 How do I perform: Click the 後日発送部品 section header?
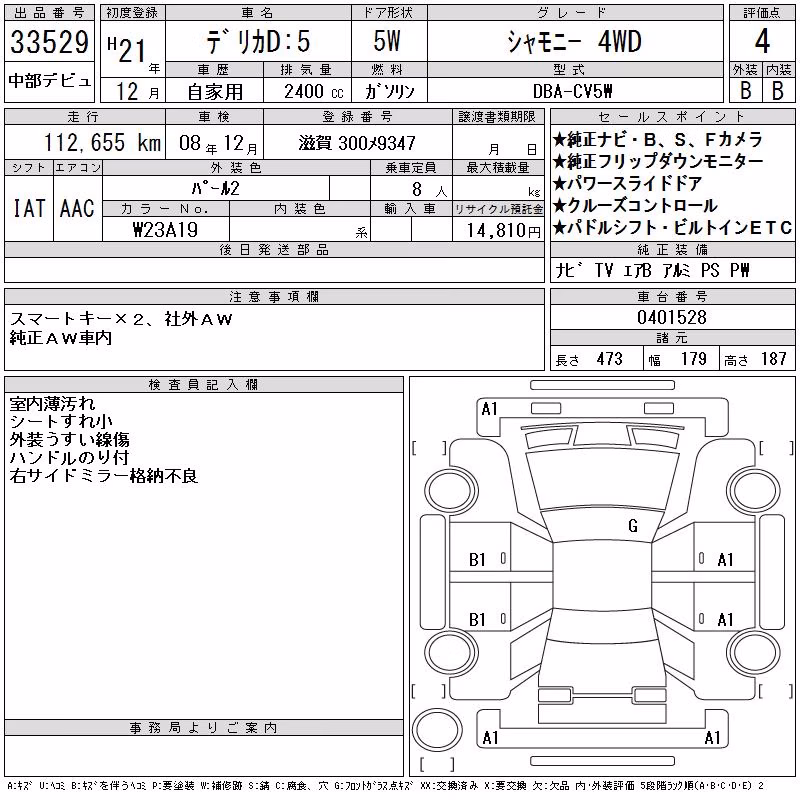tap(274, 249)
